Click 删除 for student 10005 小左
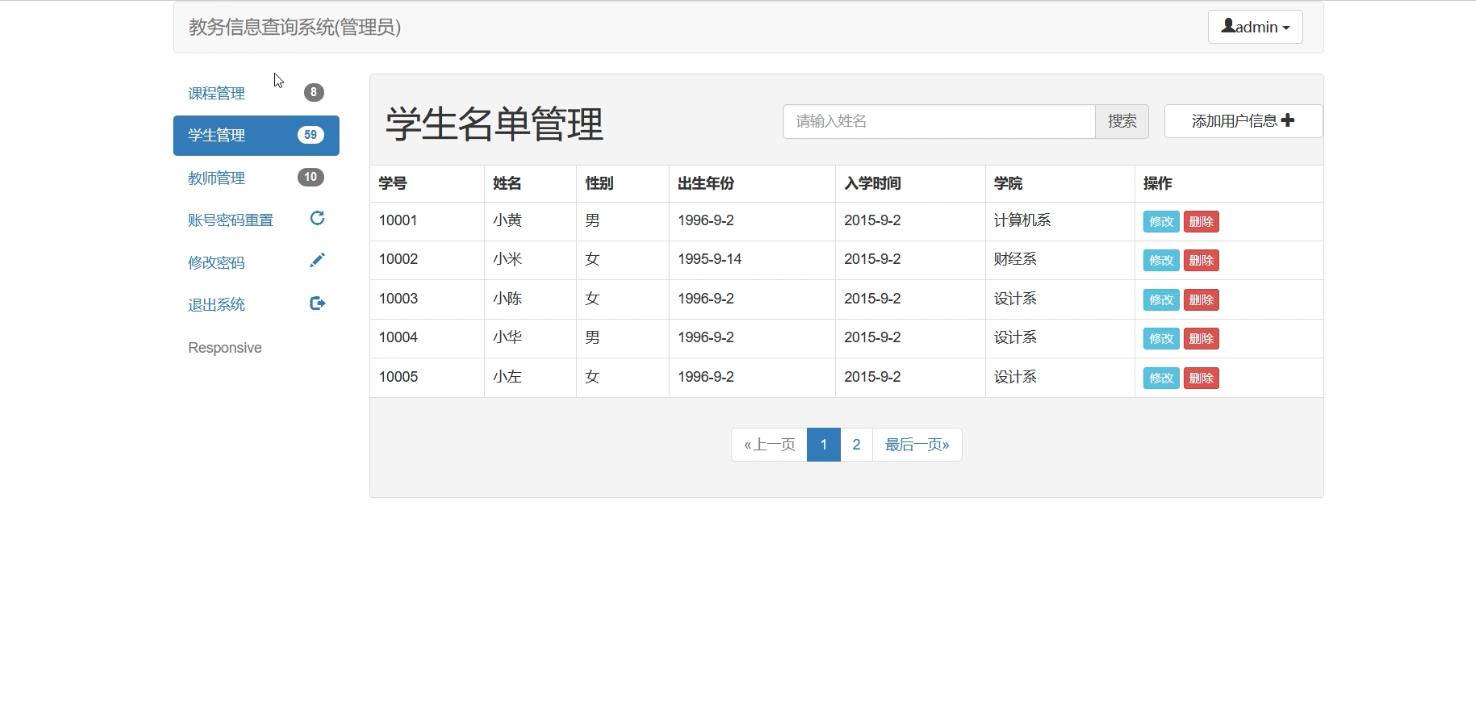Viewport: 1476px width, 708px height. (1201, 378)
